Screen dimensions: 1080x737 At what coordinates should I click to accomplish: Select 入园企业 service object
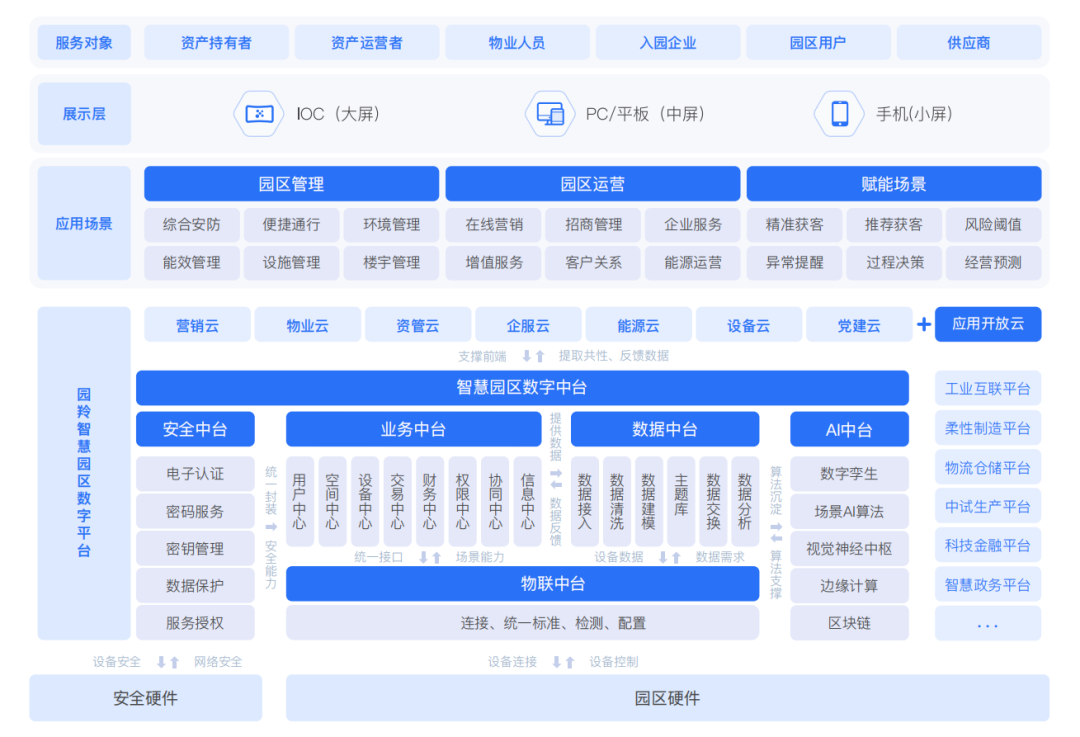(x=667, y=42)
